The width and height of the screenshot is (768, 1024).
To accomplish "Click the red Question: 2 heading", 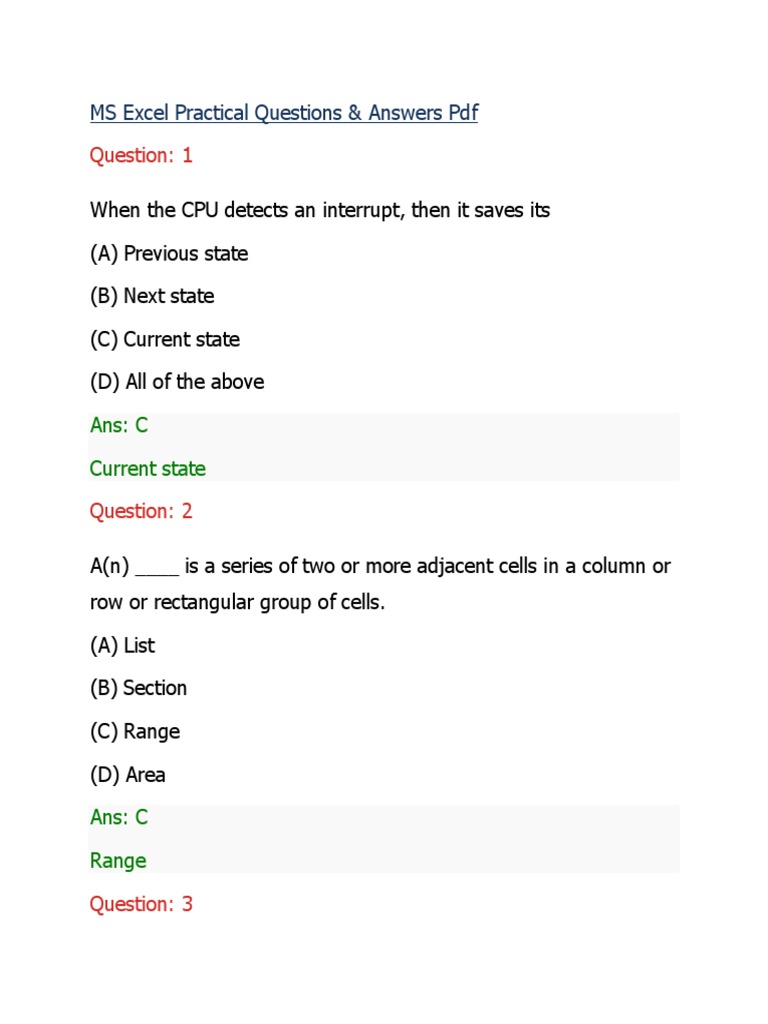I will (x=141, y=511).
